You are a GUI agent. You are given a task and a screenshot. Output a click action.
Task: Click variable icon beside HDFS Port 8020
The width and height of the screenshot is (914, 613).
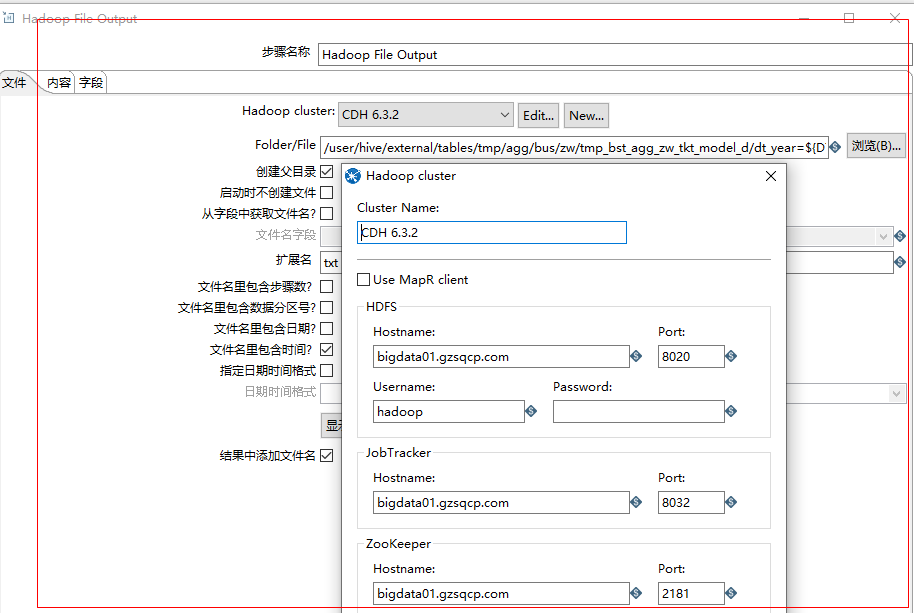pyautogui.click(x=731, y=356)
